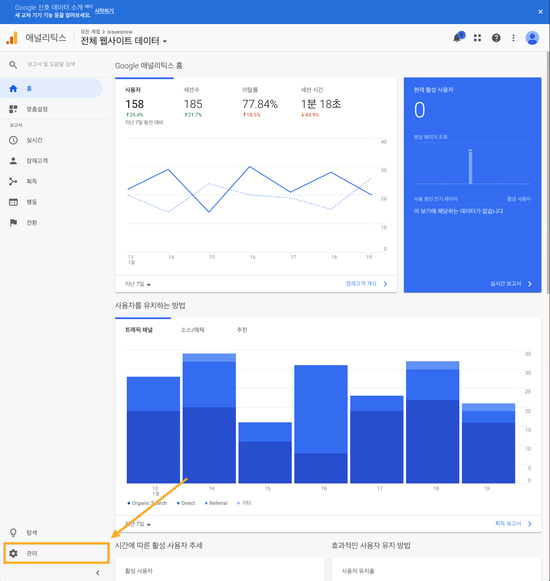Click the Google 애널리틱스 홈 page title

pyautogui.click(x=149, y=66)
